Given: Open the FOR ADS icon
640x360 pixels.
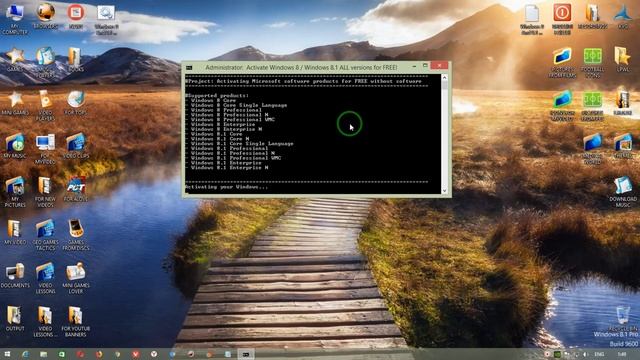Looking at the screenshot, I should 76,189.
